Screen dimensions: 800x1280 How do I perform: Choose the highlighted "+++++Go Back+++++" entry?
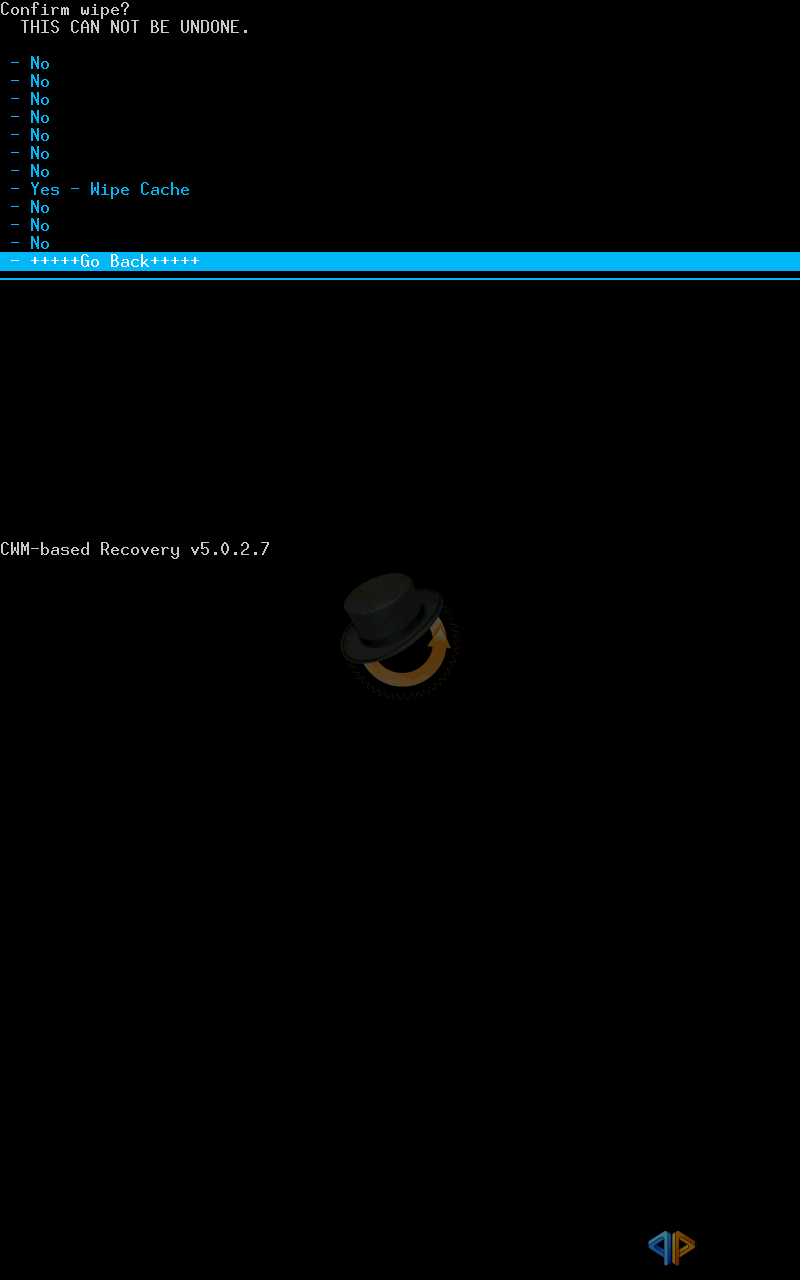click(400, 261)
